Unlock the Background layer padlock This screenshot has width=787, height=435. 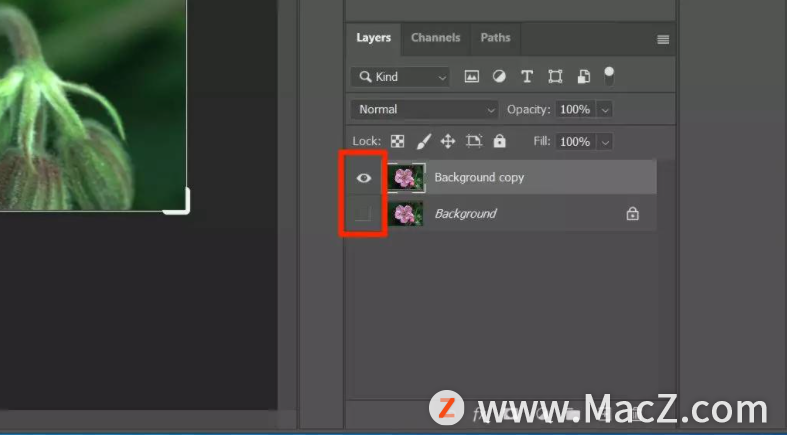632,214
